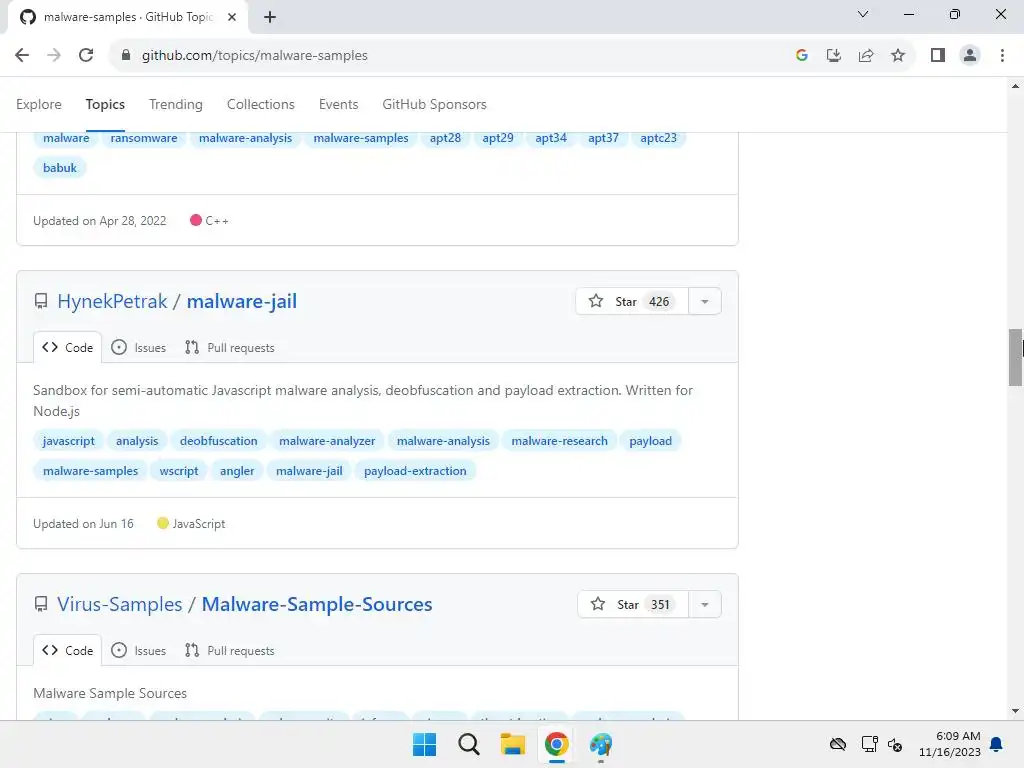Image resolution: width=1024 pixels, height=768 pixels.
Task: Click the malware-research topic tag
Action: click(x=560, y=441)
